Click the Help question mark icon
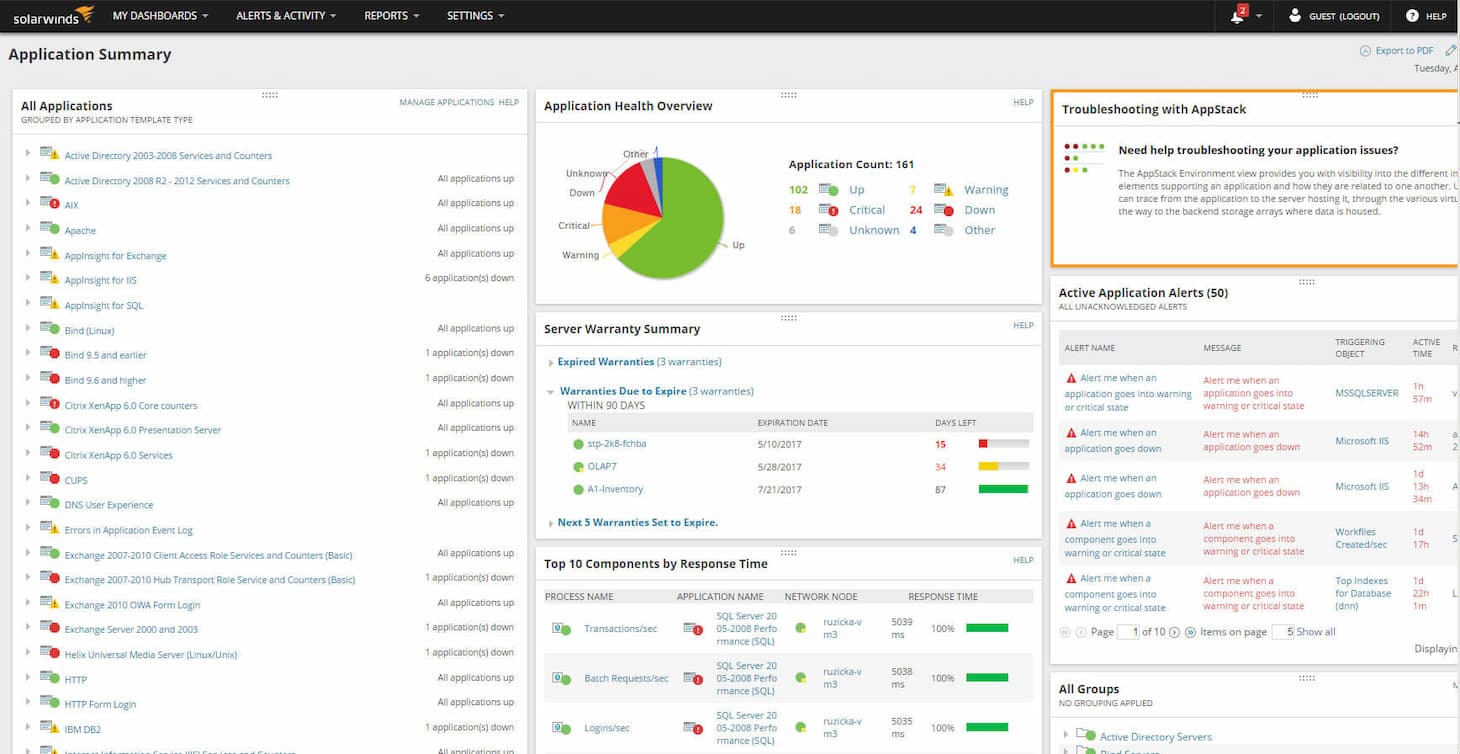Image resolution: width=1460 pixels, height=754 pixels. [x=1412, y=16]
